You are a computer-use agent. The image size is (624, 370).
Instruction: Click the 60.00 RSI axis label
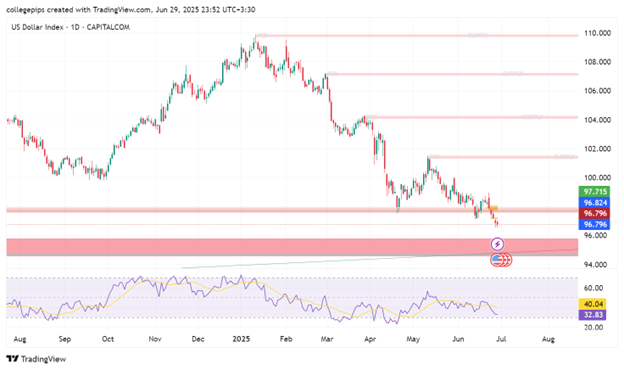tap(593, 288)
